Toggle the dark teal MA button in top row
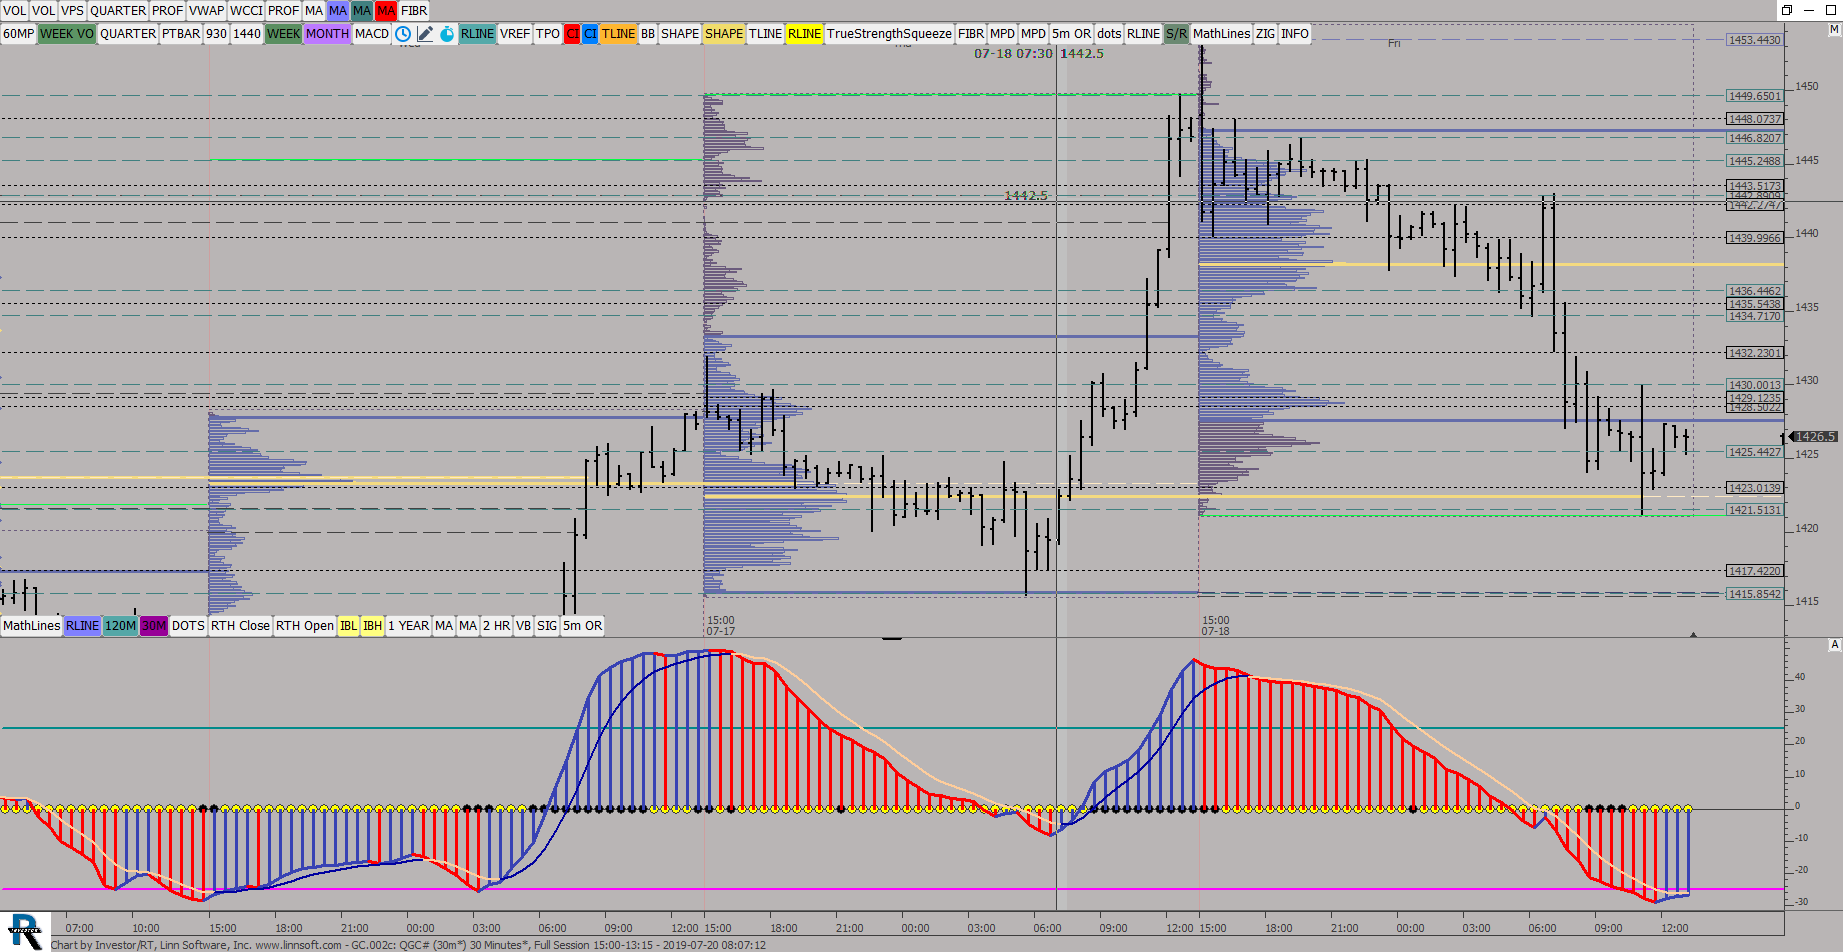 click(x=362, y=11)
